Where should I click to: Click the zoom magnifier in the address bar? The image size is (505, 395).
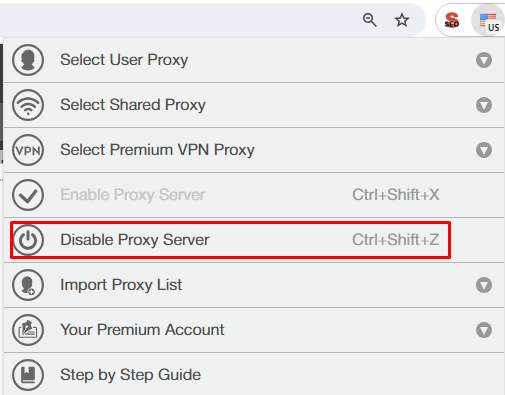coord(370,20)
